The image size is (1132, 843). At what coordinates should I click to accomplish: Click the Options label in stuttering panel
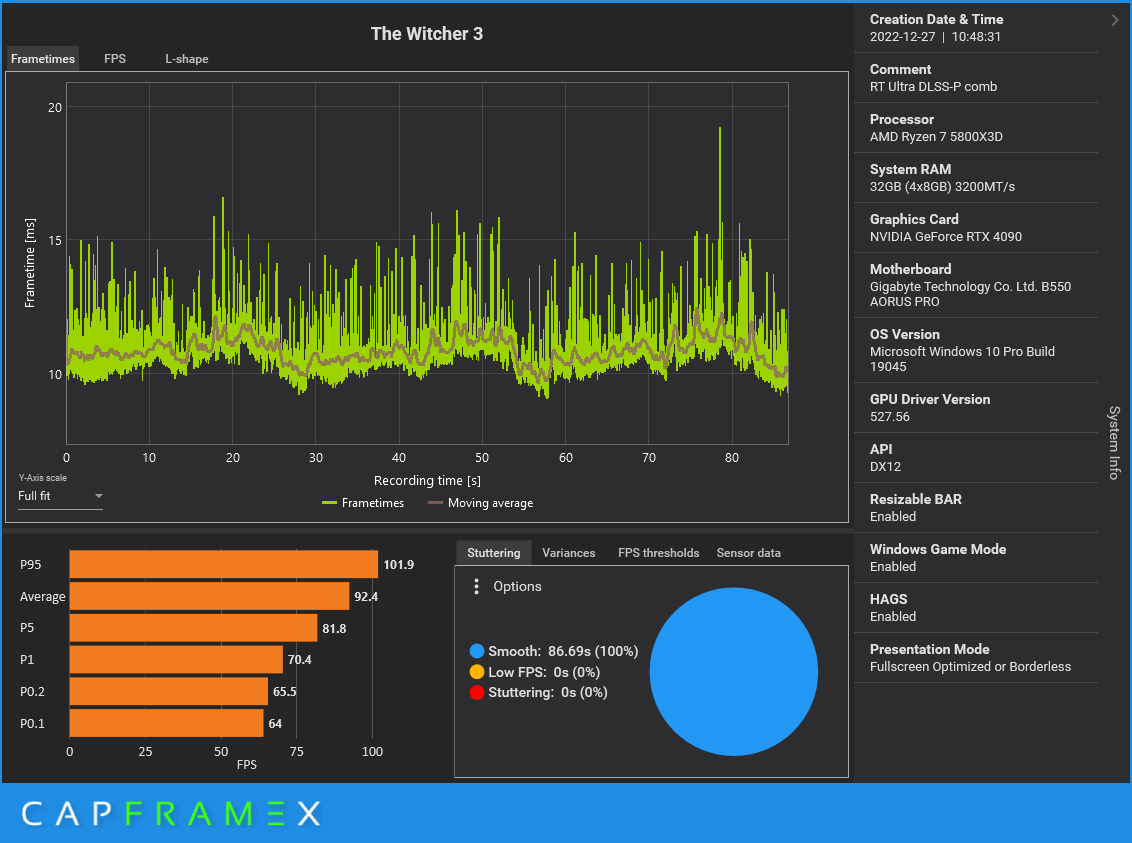pyautogui.click(x=517, y=586)
